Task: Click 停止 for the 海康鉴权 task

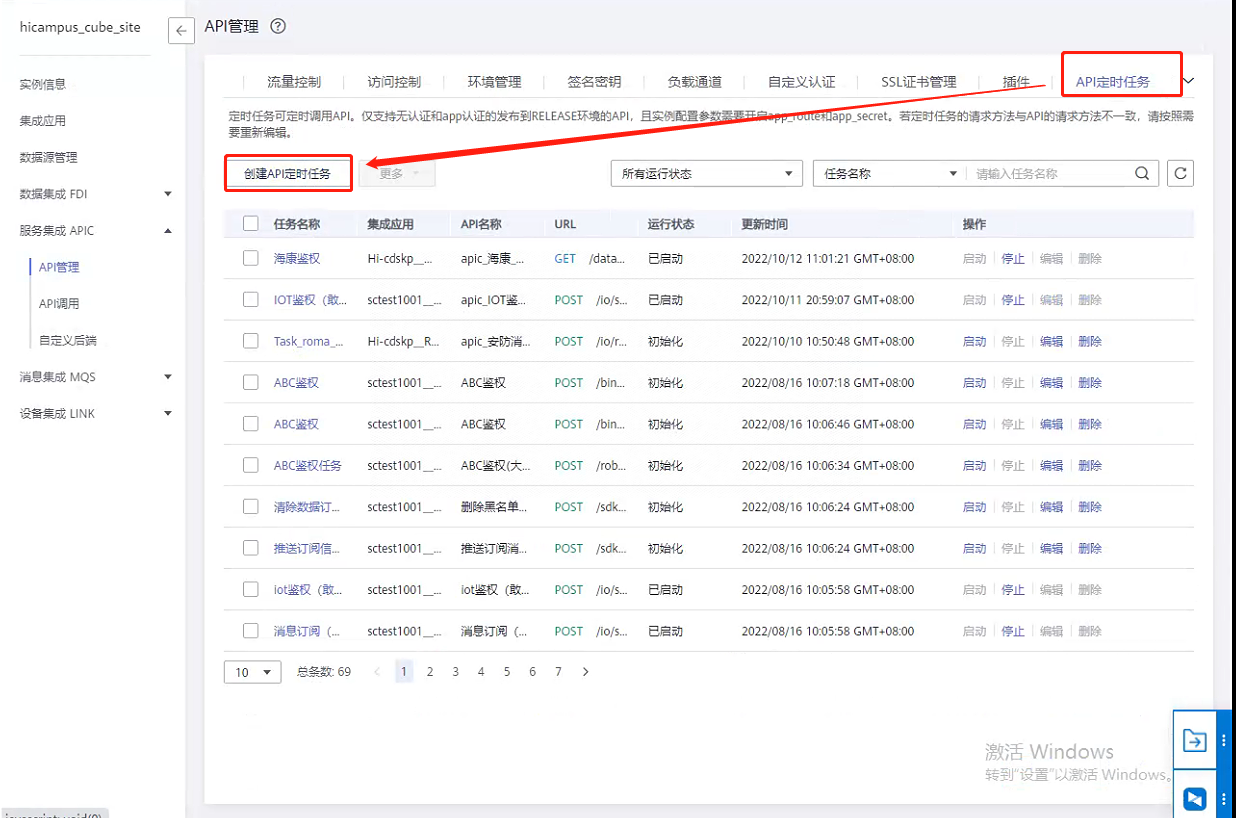Action: (1013, 258)
